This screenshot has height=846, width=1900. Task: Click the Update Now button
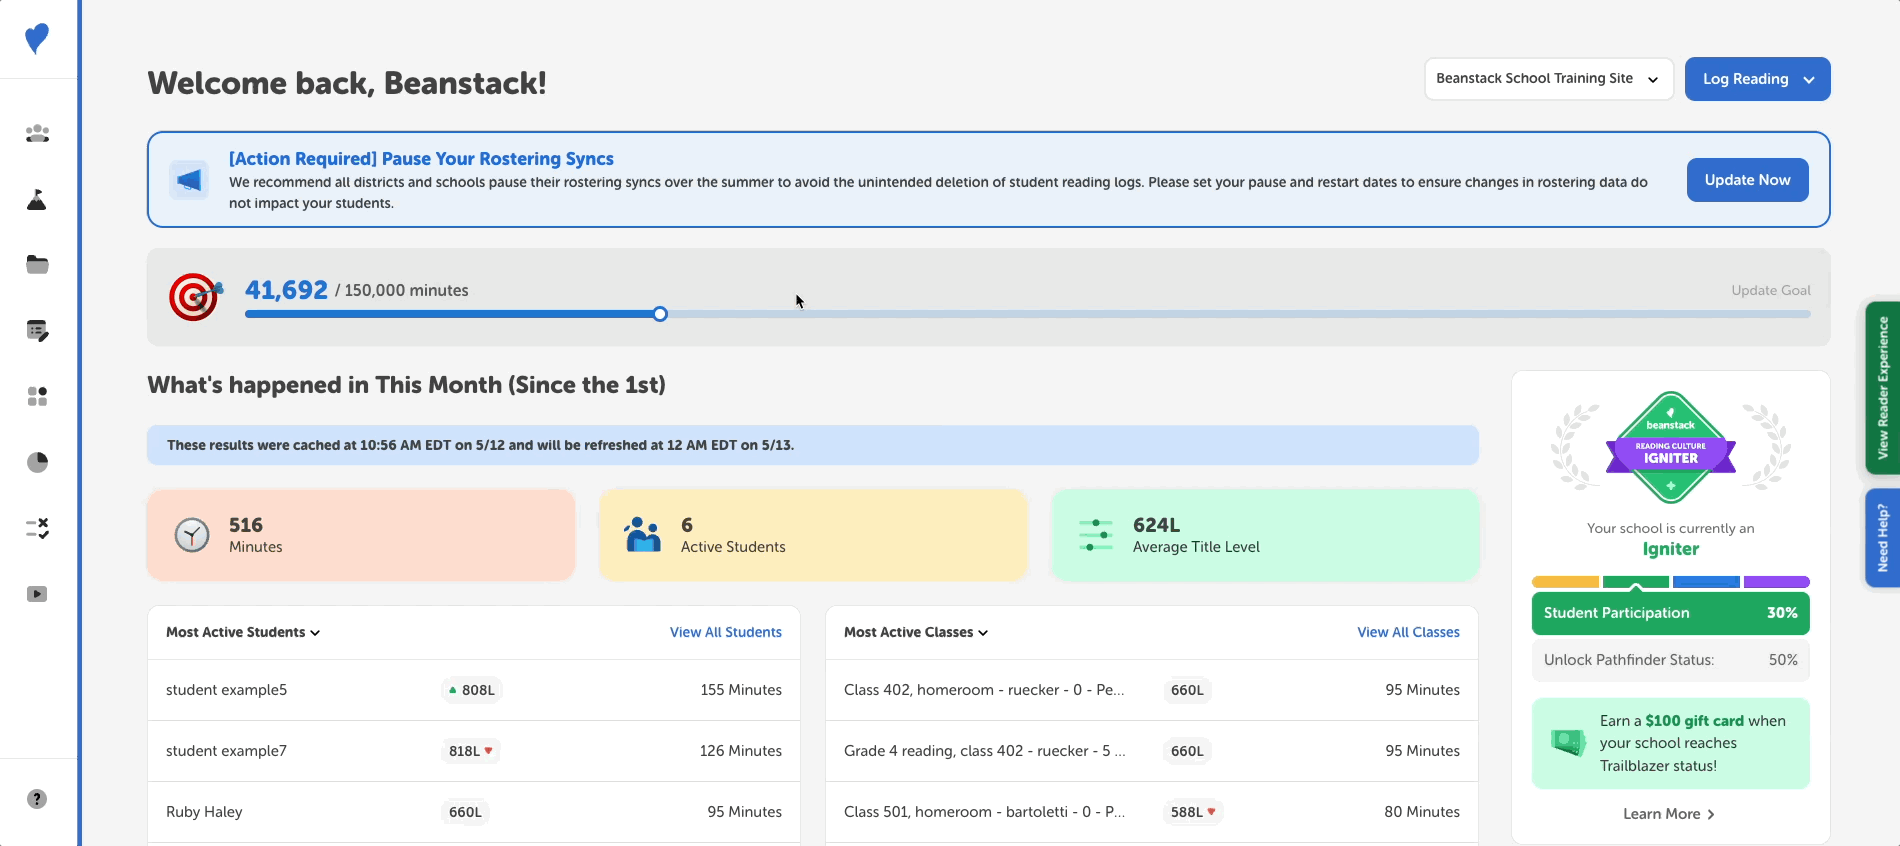pyautogui.click(x=1747, y=180)
